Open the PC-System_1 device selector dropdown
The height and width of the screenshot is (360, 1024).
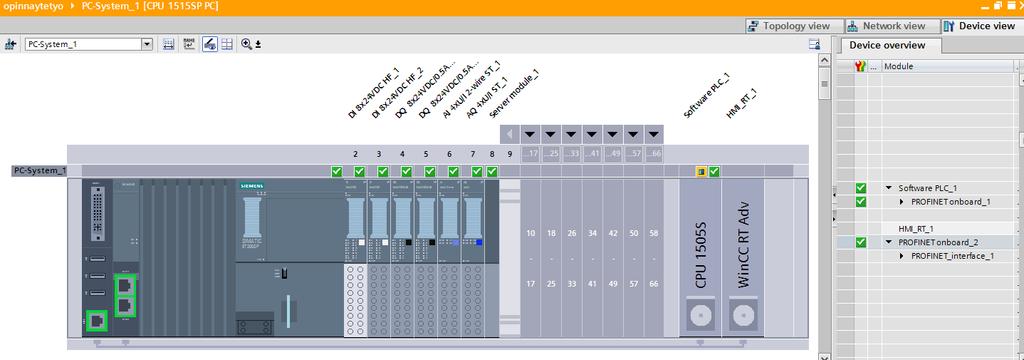coord(147,44)
